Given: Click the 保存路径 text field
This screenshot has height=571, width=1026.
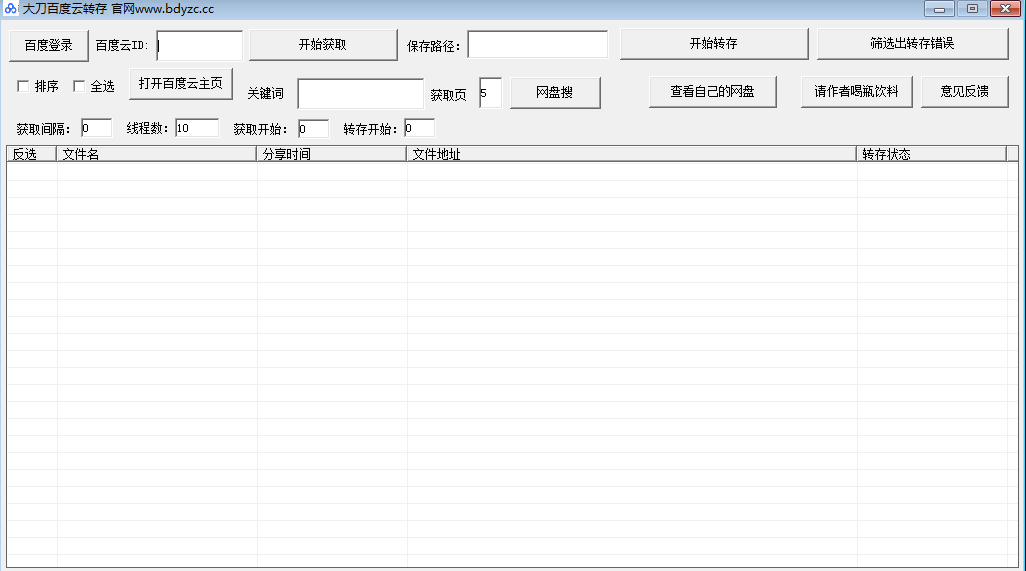Looking at the screenshot, I should pyautogui.click(x=537, y=45).
